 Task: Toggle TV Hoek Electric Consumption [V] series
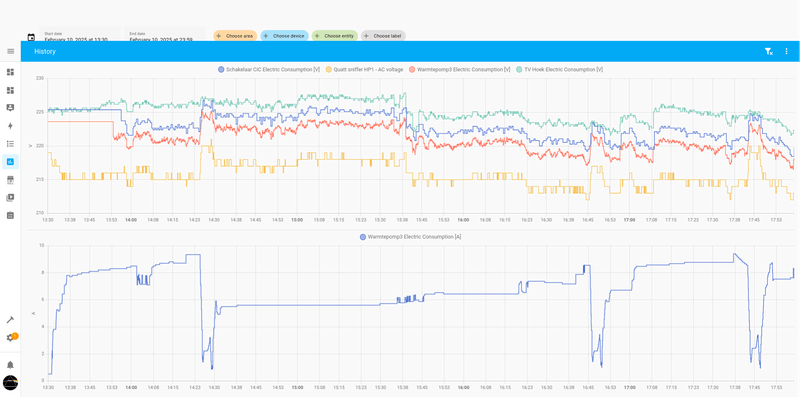coord(559,69)
